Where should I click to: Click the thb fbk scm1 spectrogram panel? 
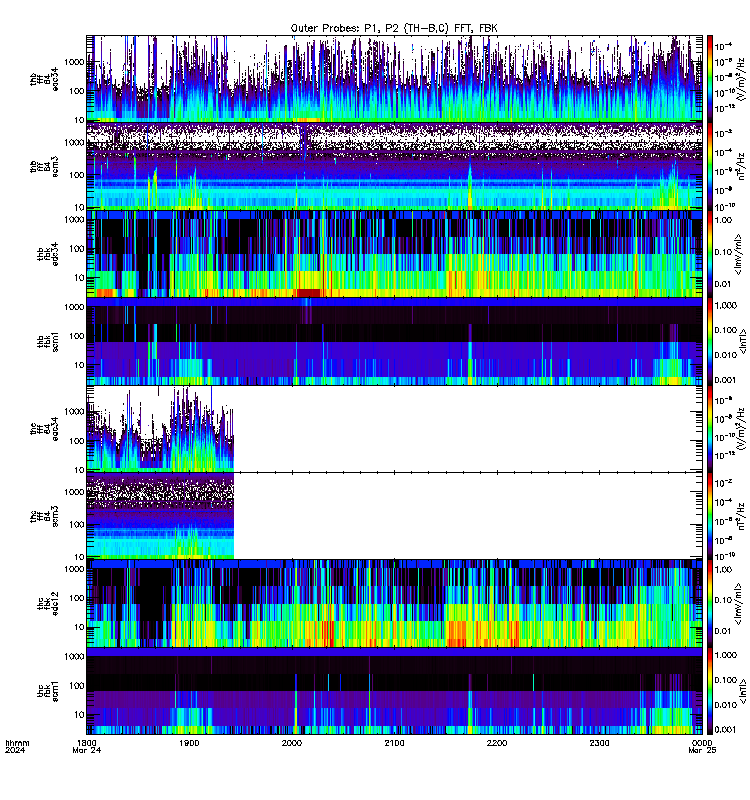tap(394, 341)
